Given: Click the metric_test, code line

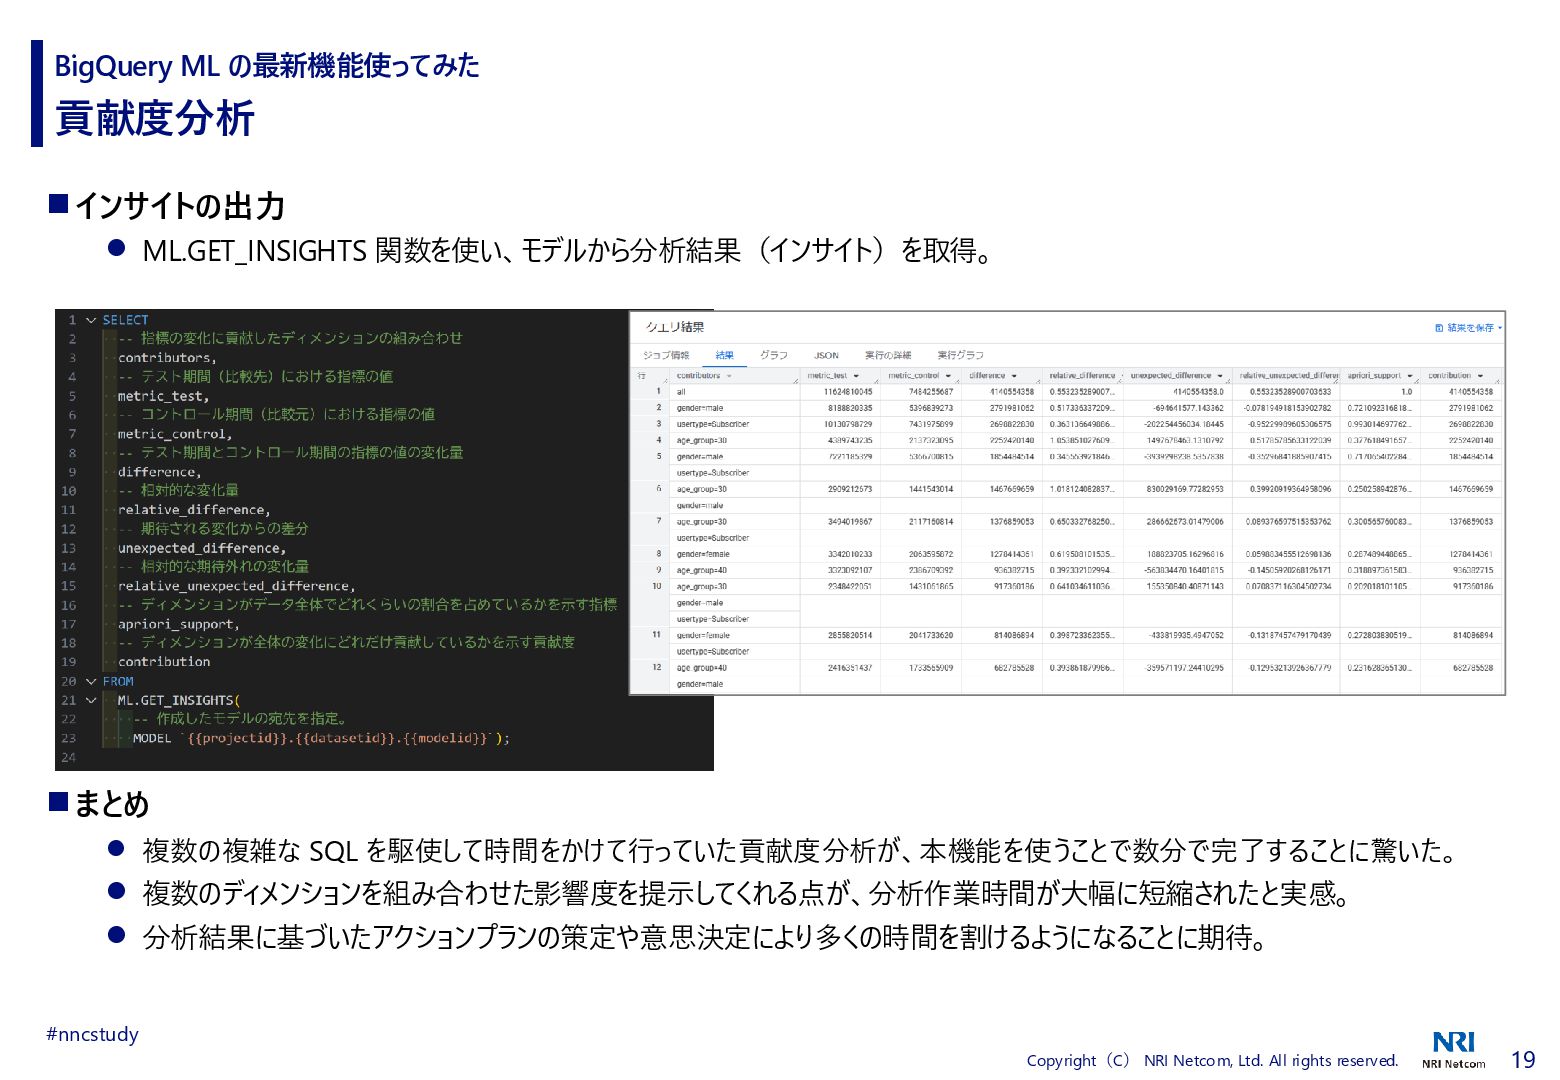Looking at the screenshot, I should tap(163, 396).
